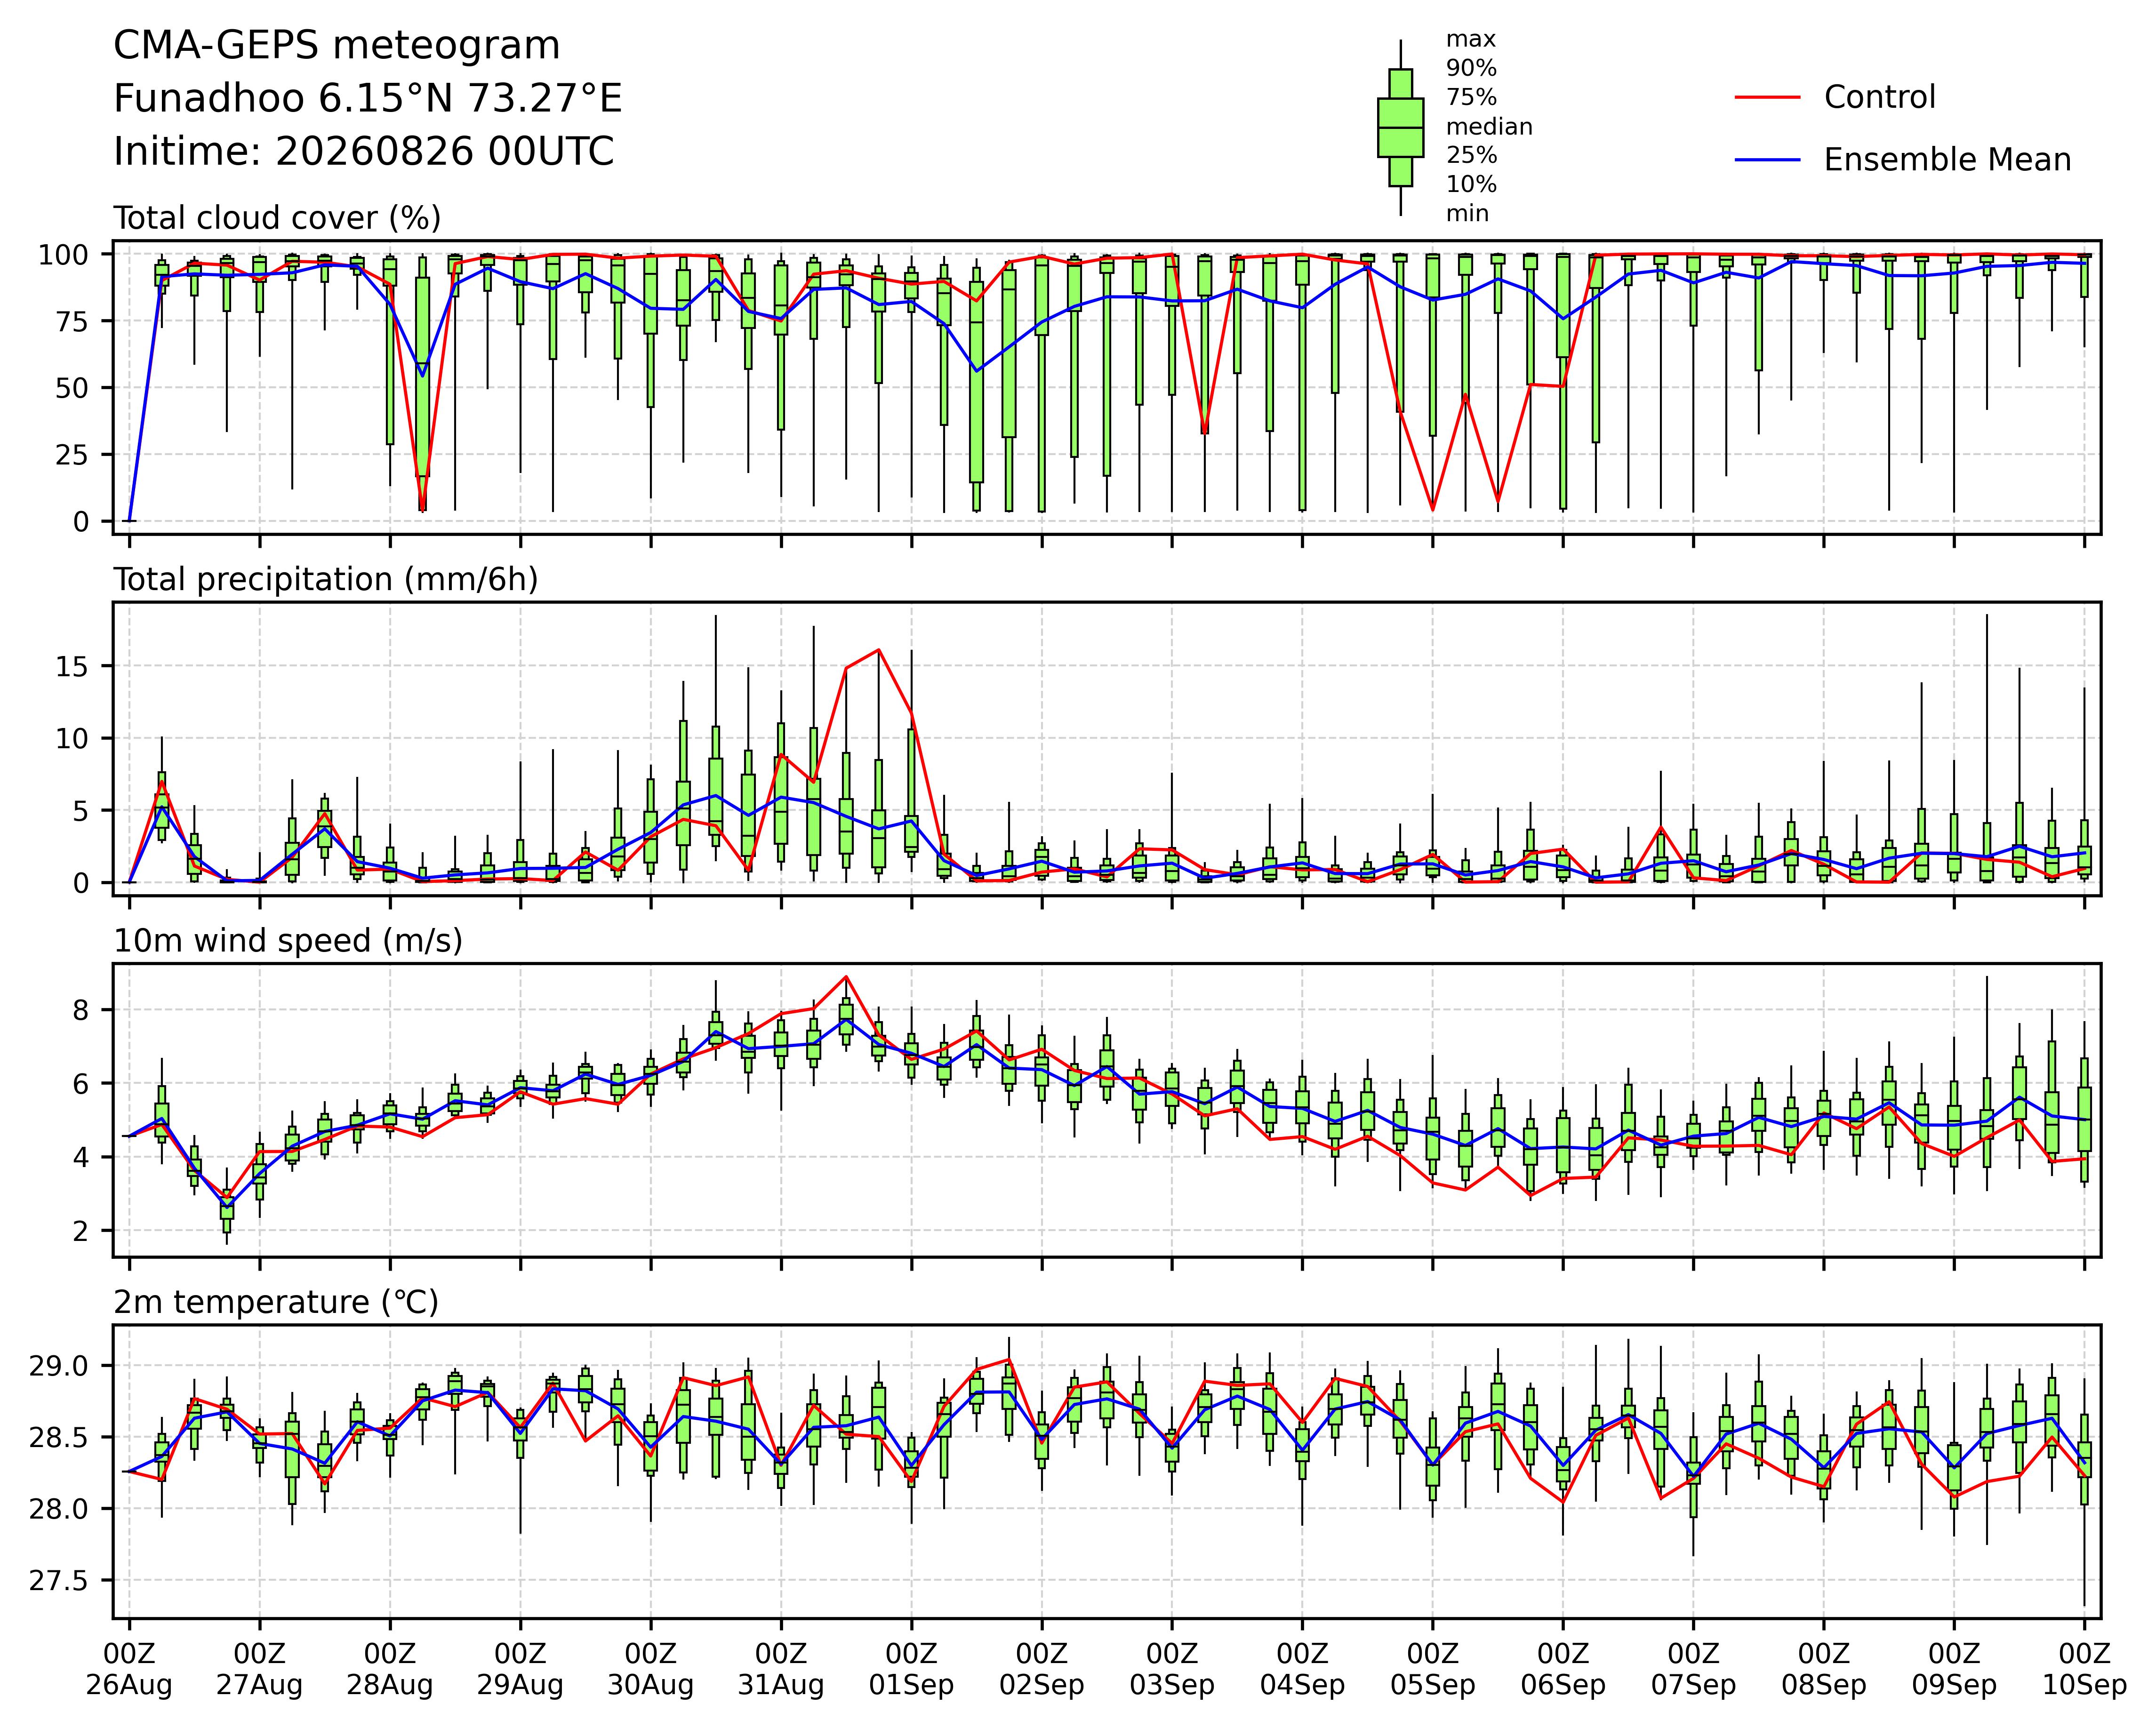Click the Total precipitation panel title
Viewport: 2156px width, 1728px height.
326,580
